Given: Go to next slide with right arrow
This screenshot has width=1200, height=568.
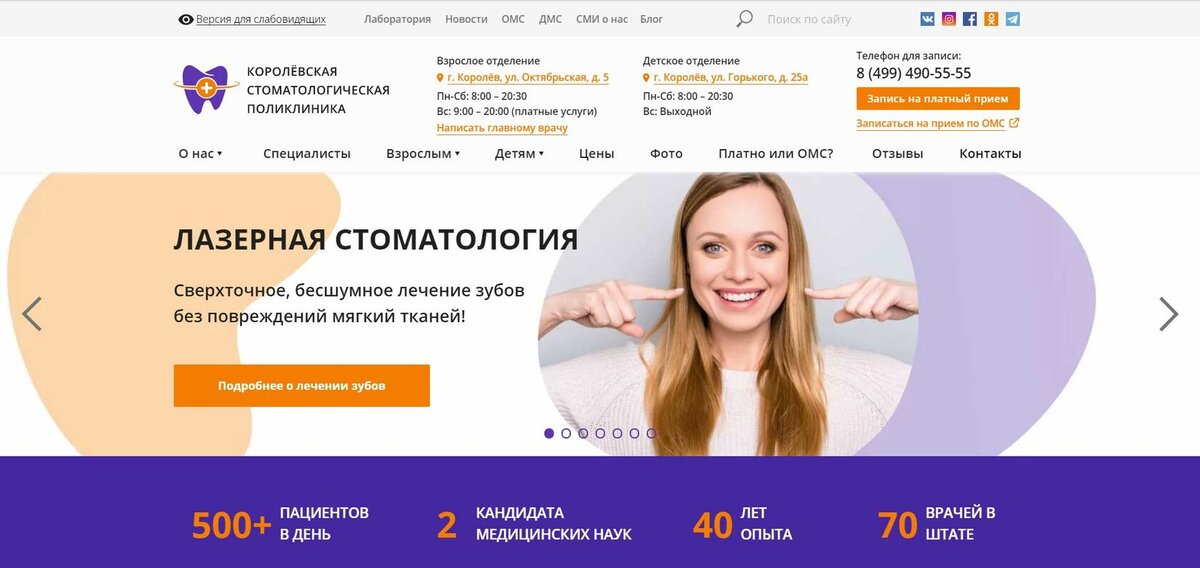Looking at the screenshot, I should (1168, 314).
